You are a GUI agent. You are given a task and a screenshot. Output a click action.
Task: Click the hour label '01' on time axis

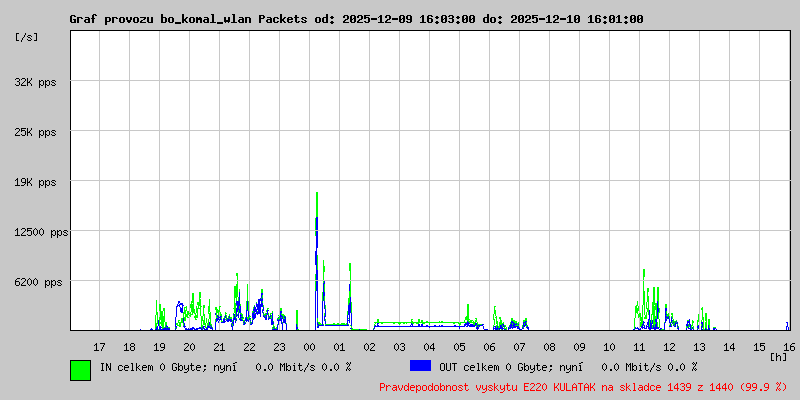[x=339, y=347]
